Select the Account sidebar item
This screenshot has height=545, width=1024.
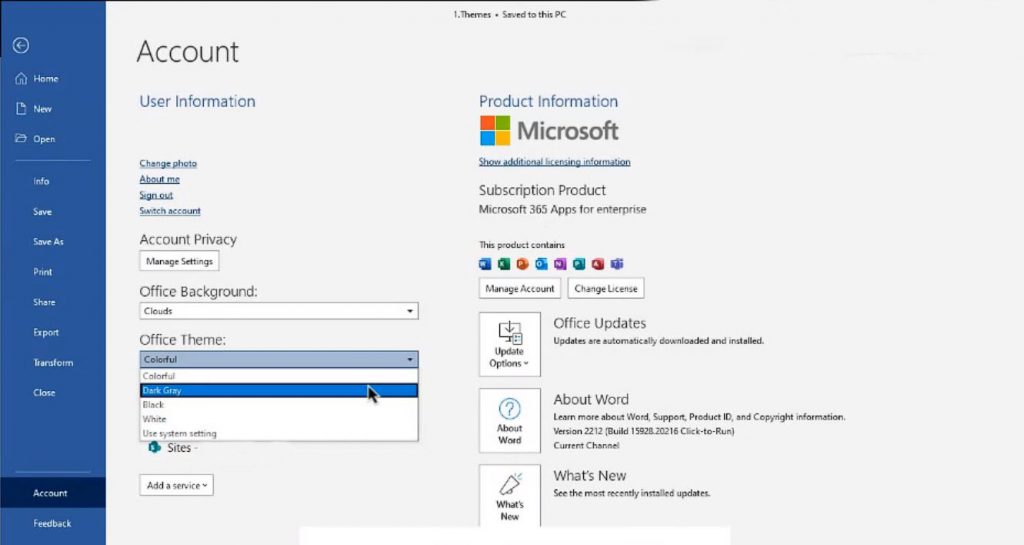click(52, 493)
